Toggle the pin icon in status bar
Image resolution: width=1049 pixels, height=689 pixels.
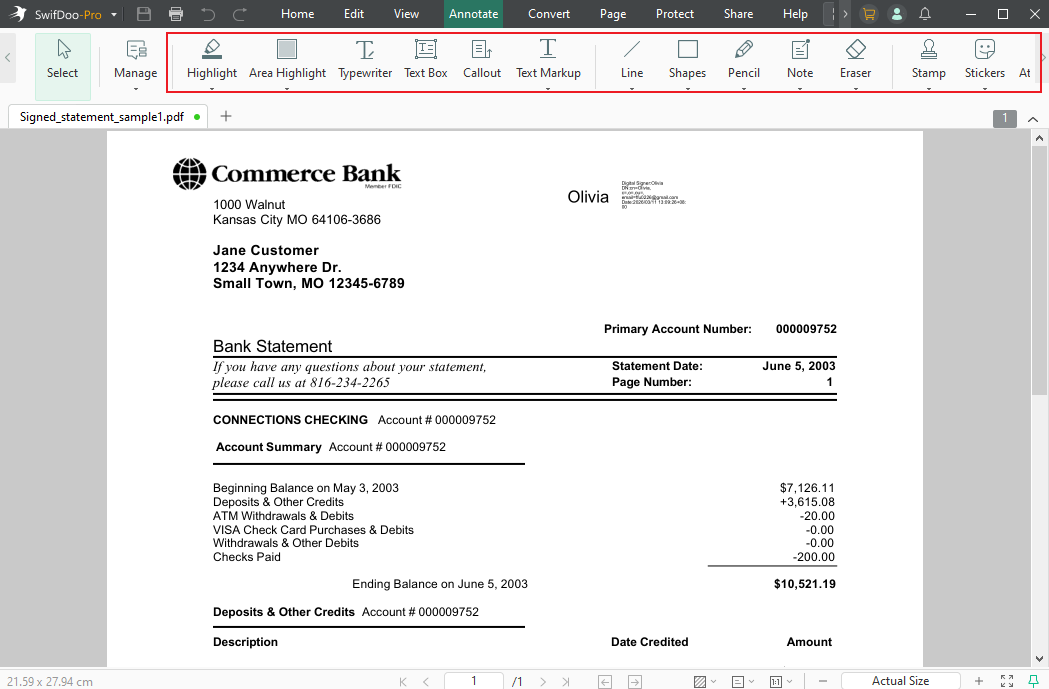1035,680
